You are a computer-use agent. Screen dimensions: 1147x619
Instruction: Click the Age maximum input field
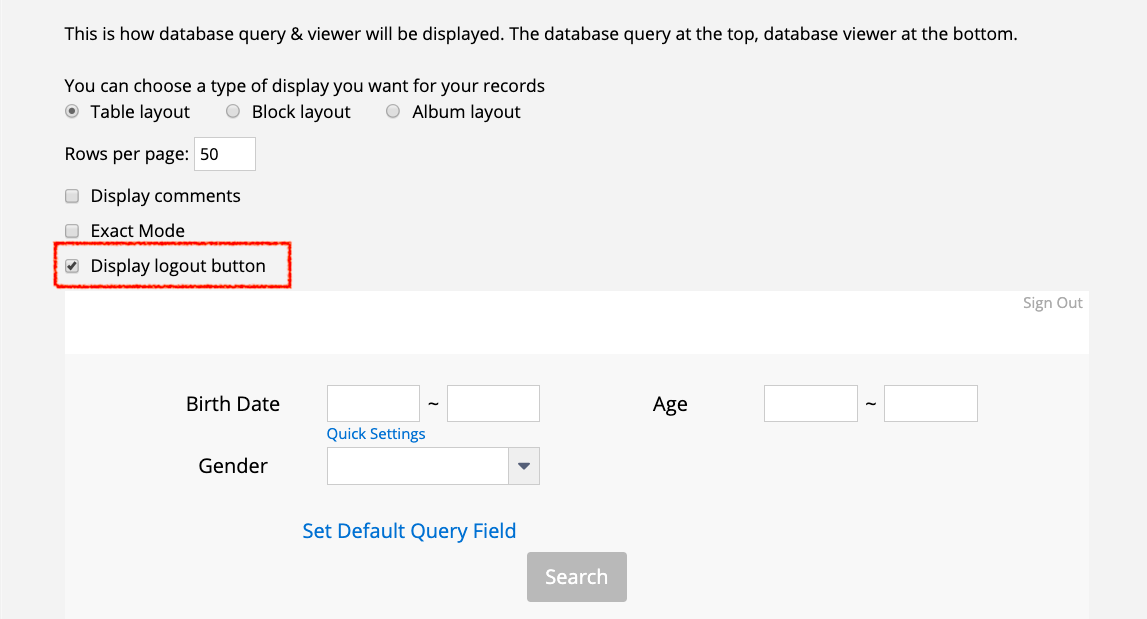click(930, 403)
